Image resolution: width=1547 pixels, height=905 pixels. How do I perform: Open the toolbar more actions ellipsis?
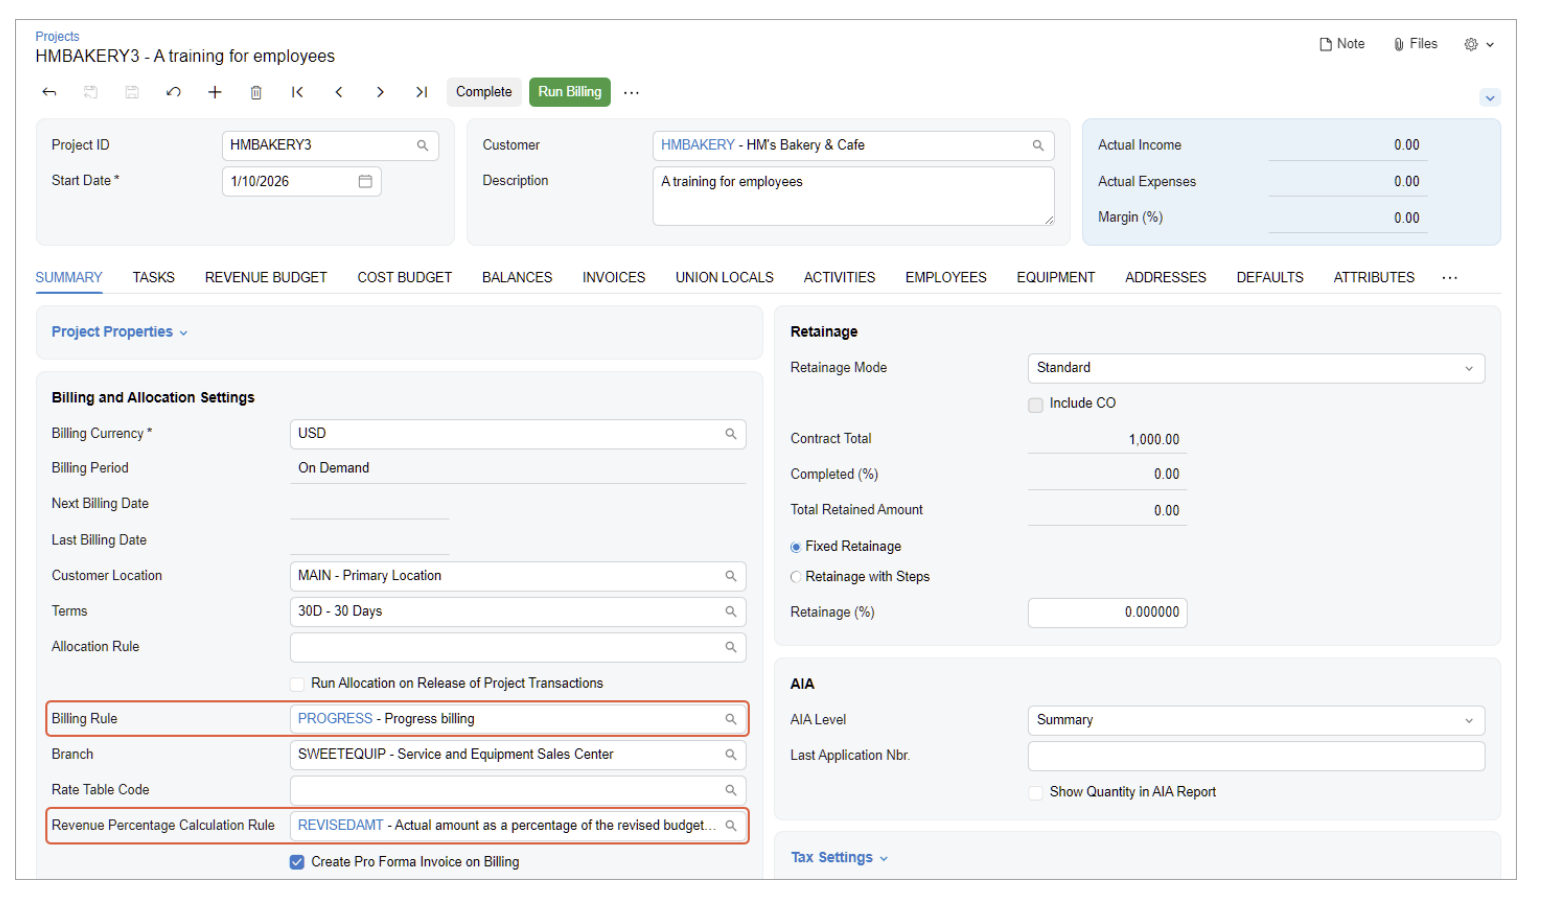(x=631, y=92)
